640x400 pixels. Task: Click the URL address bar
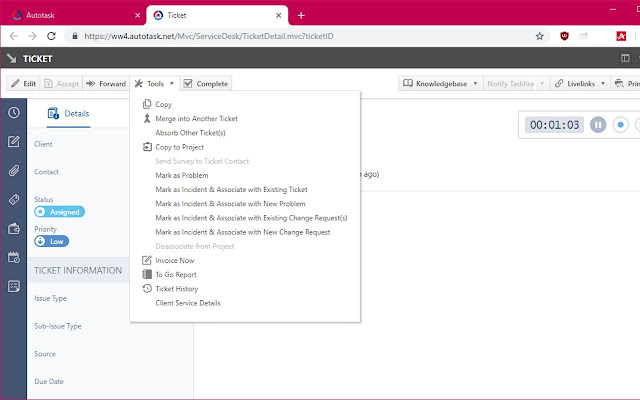coord(307,36)
